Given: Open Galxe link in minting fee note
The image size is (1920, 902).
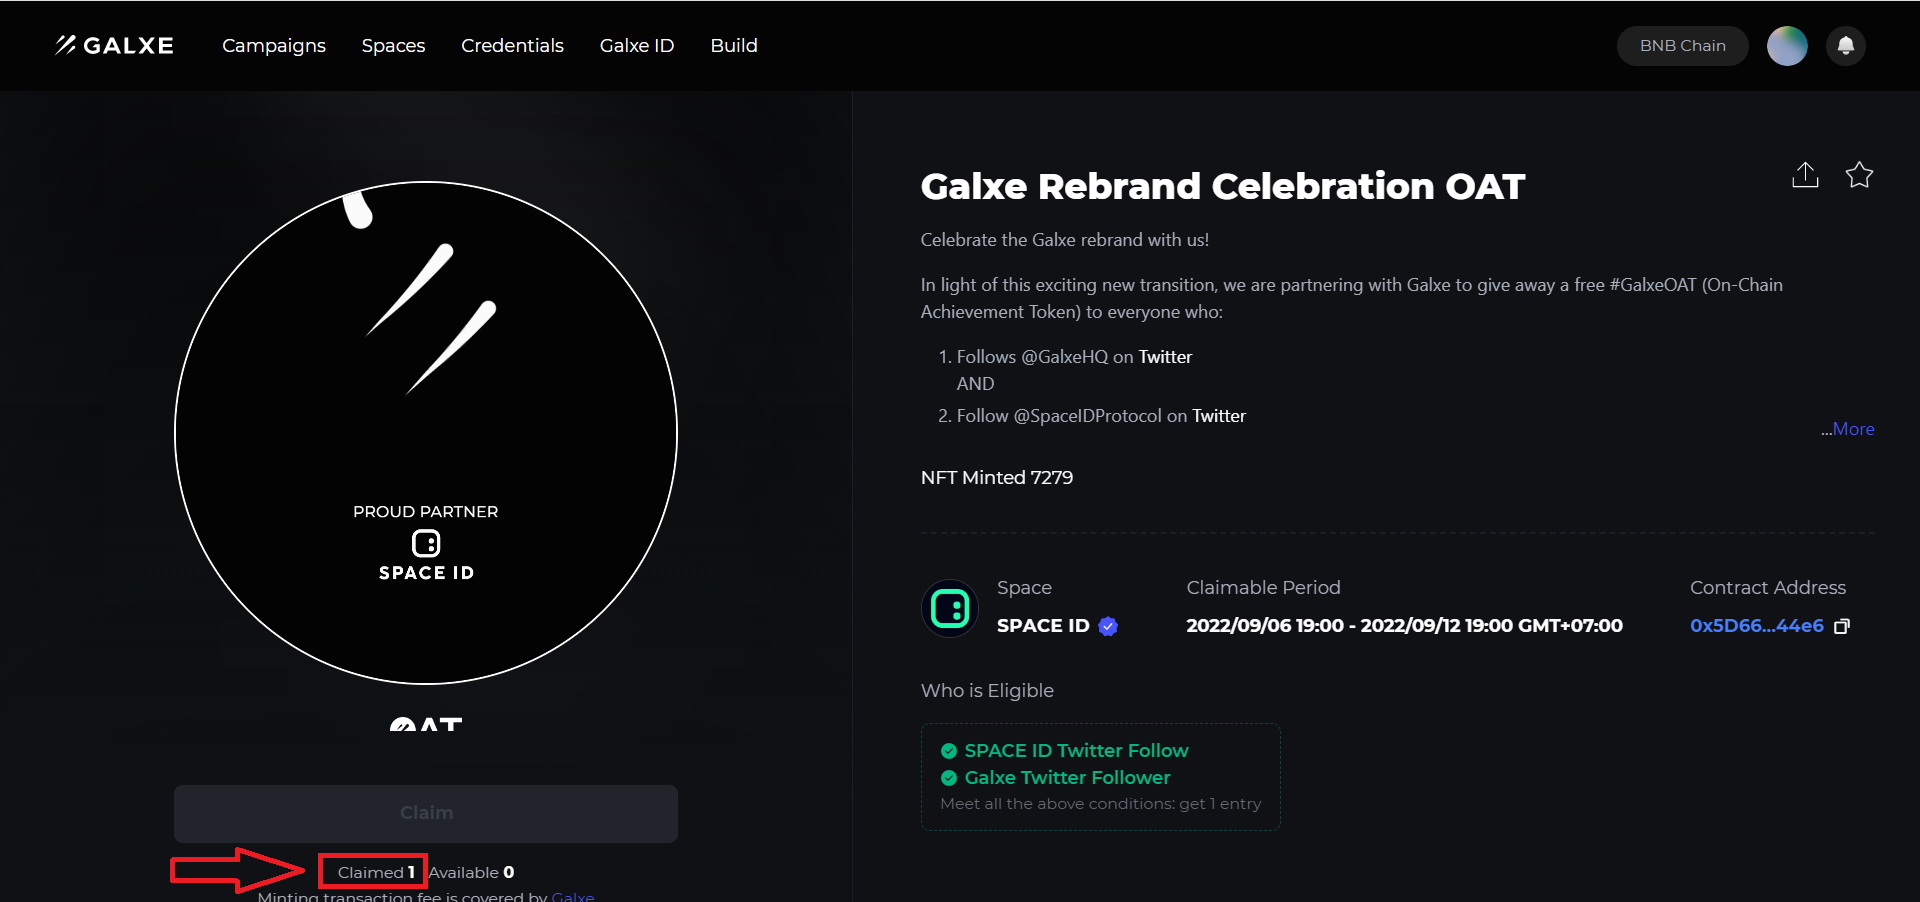Looking at the screenshot, I should point(573,896).
